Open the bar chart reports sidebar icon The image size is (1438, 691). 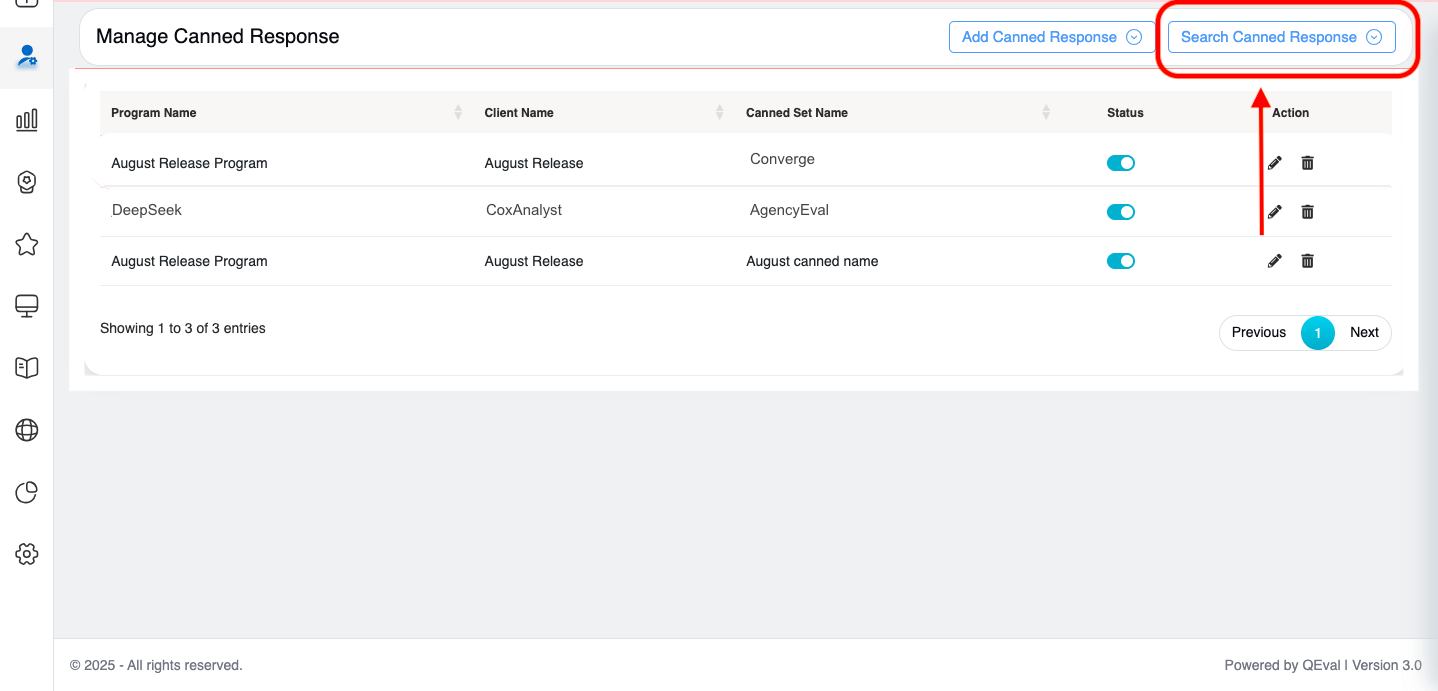point(27,121)
